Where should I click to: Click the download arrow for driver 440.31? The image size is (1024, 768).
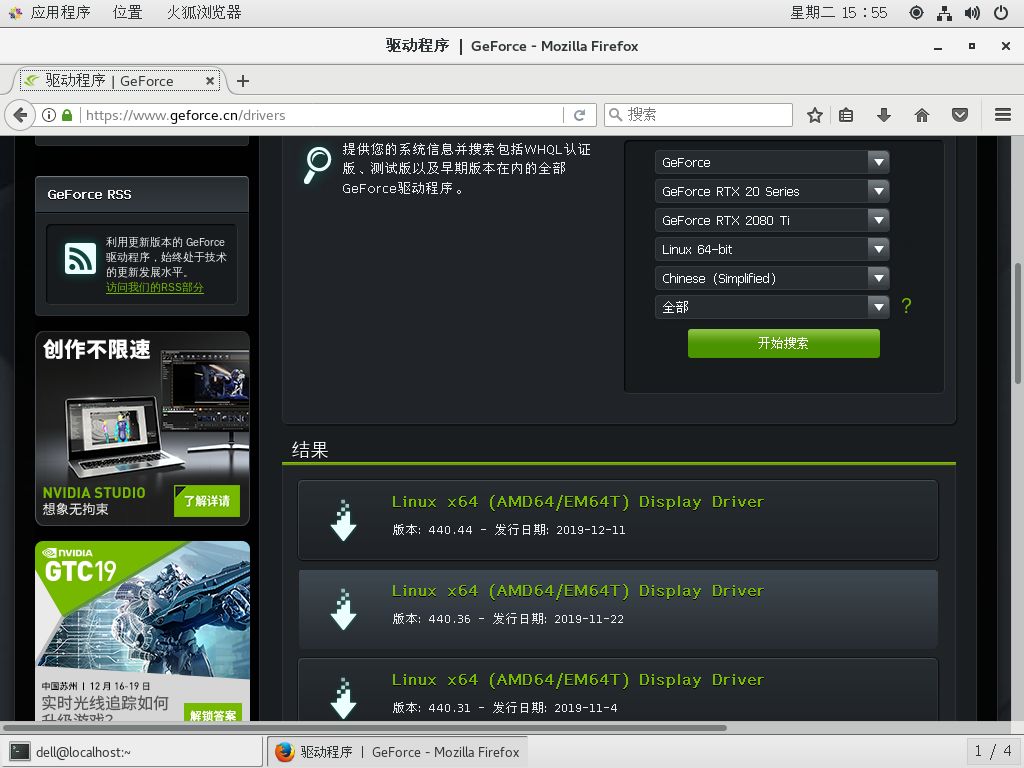pyautogui.click(x=344, y=697)
